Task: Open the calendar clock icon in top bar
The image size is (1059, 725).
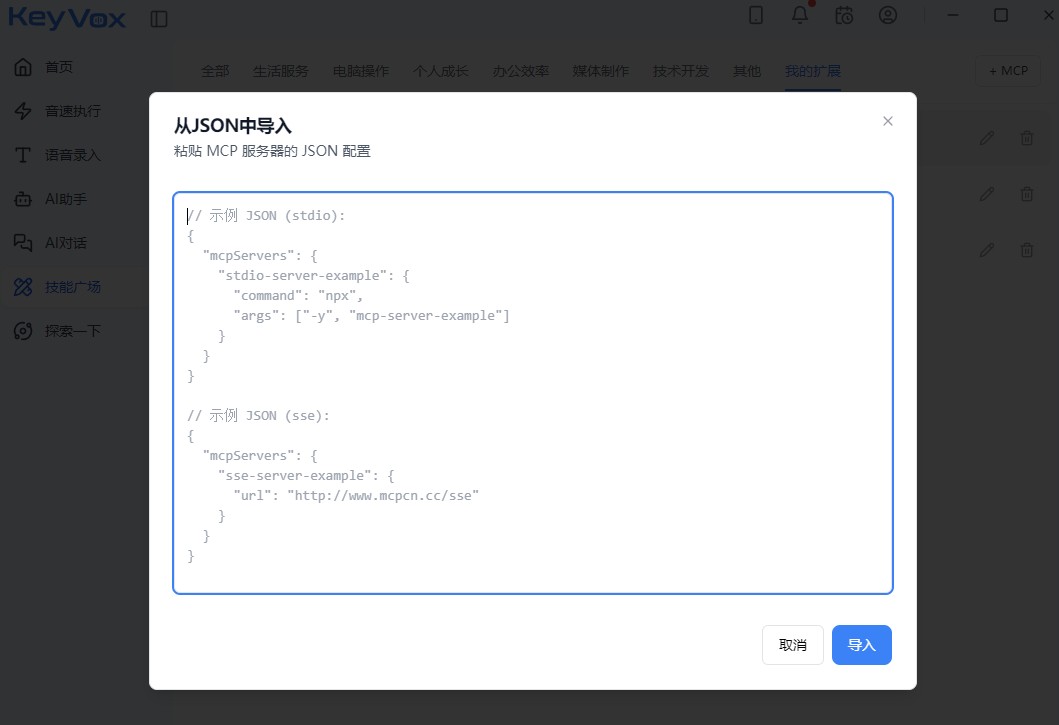Action: click(x=844, y=15)
